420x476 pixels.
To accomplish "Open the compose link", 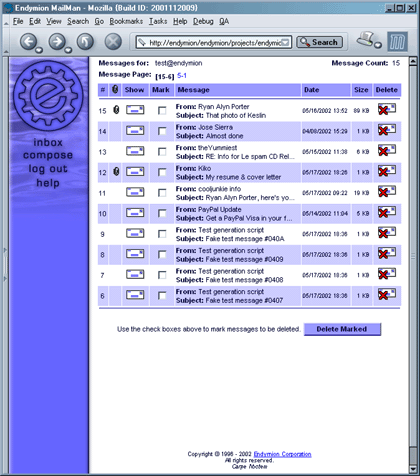I will pos(48,155).
